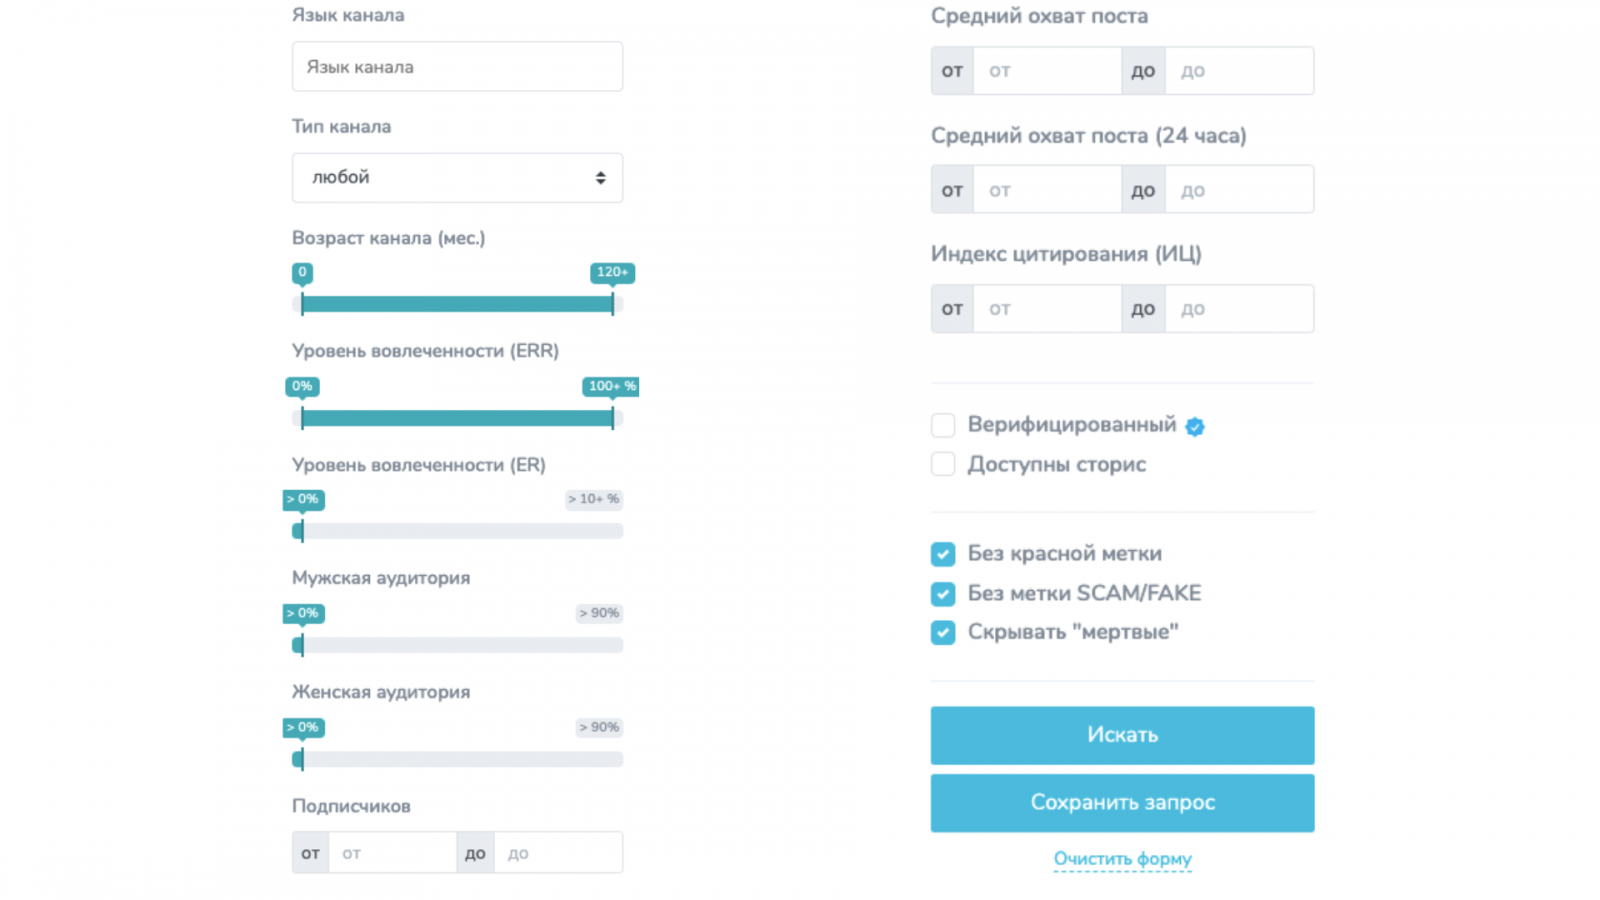Toggle Скрывать "мертвые" checkbox
The width and height of the screenshot is (1600, 900).
[943, 633]
